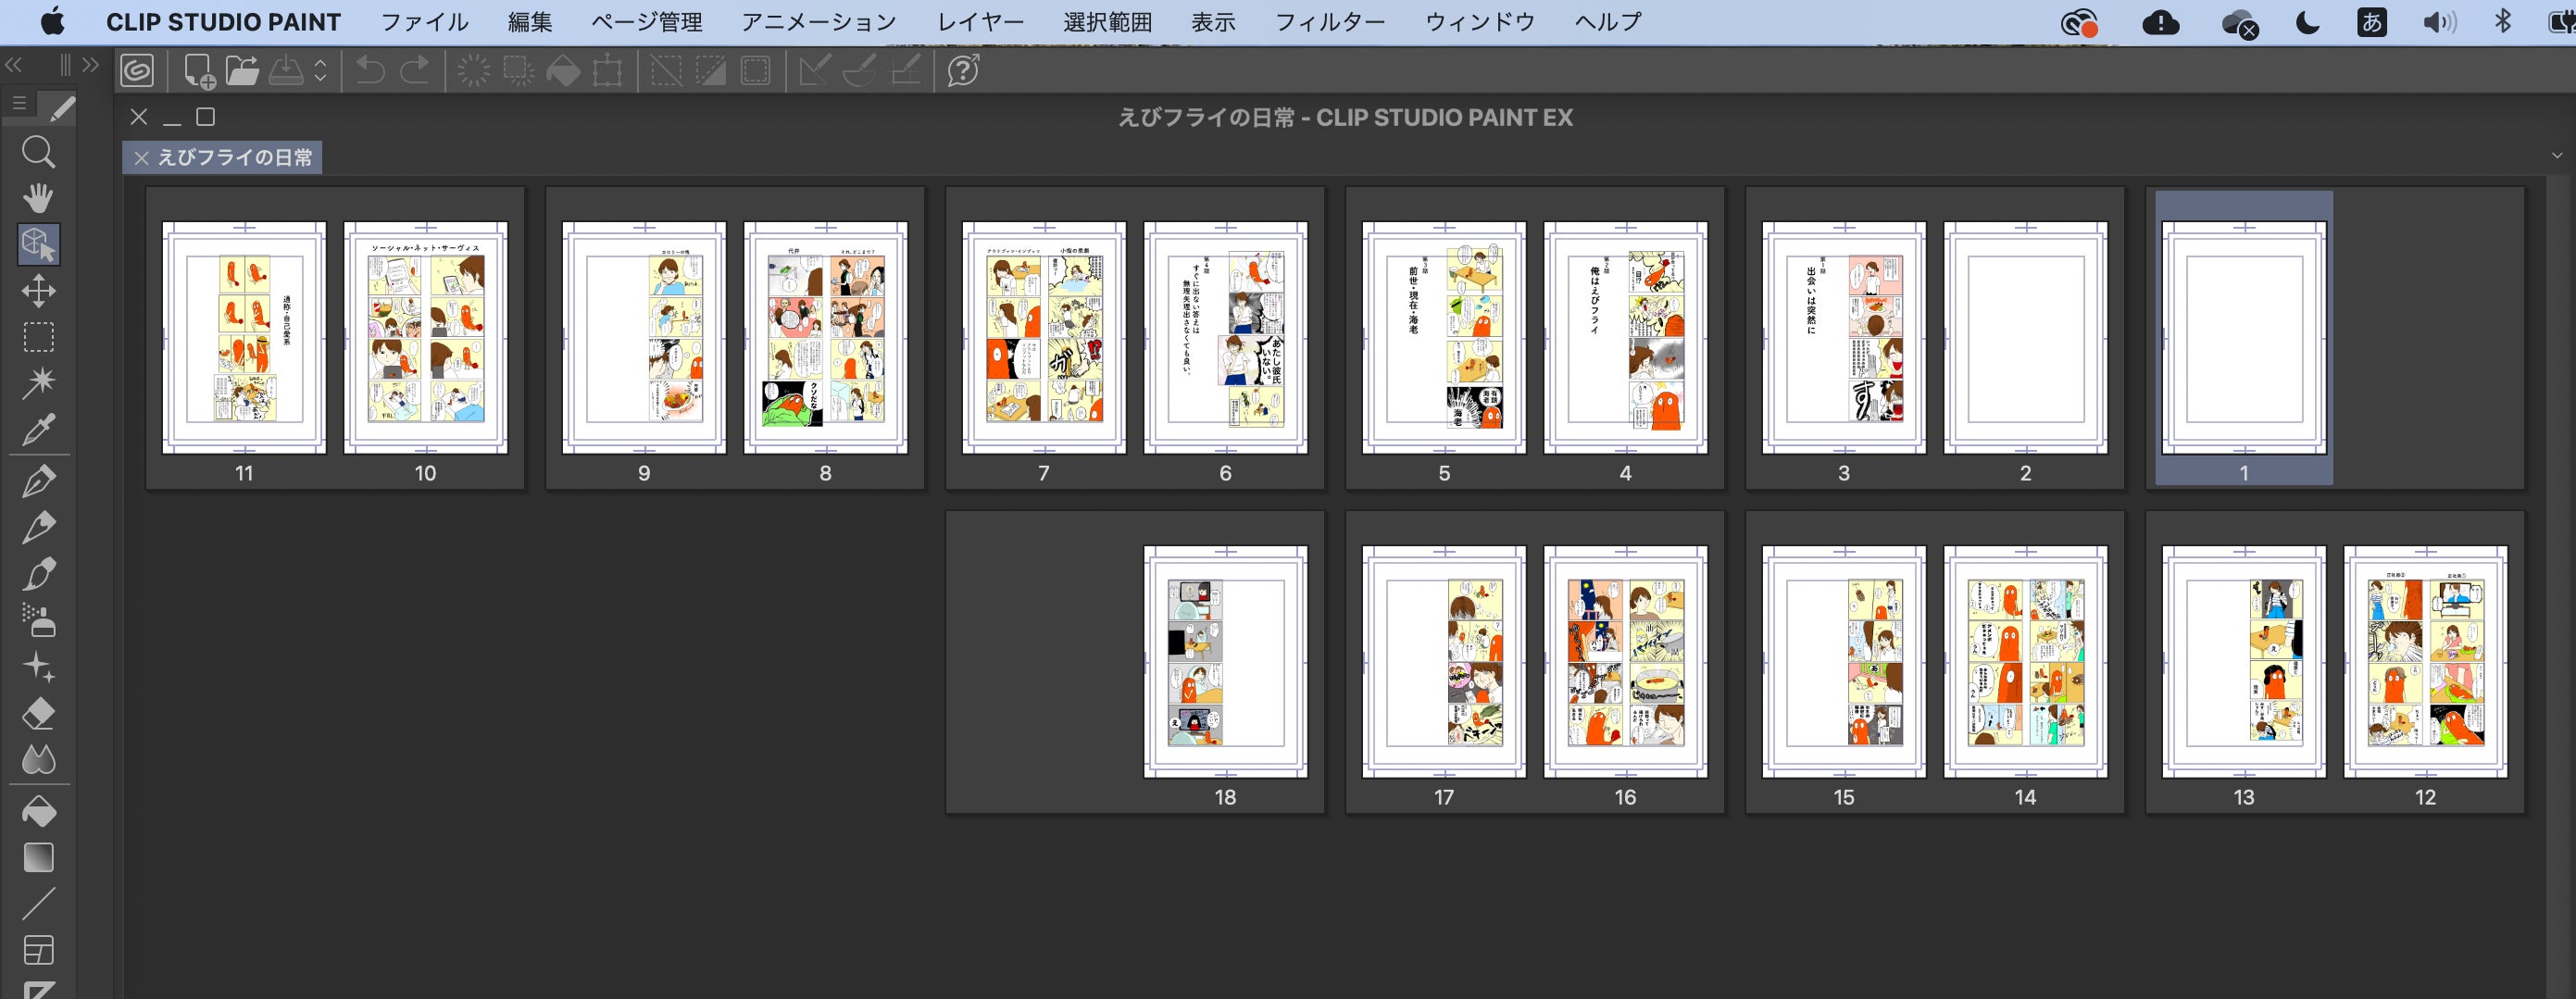Open Clip Studio launcher icon
The width and height of the screenshot is (2576, 999).
tap(138, 70)
